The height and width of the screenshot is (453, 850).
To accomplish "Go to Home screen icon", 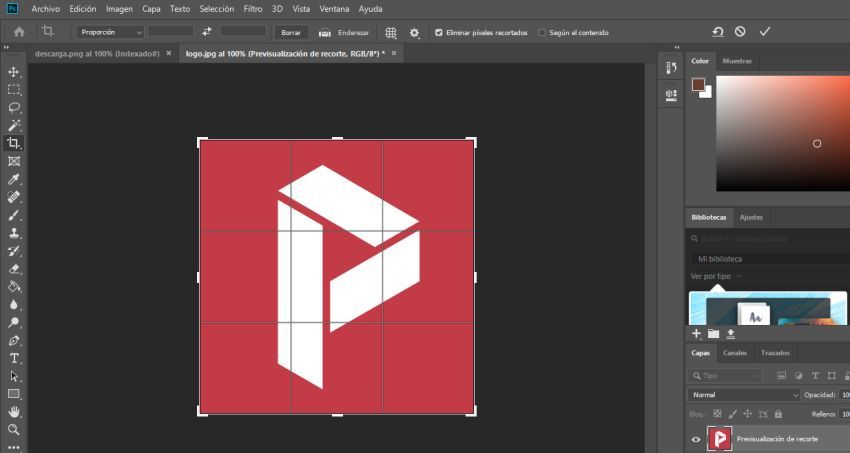I will [19, 32].
